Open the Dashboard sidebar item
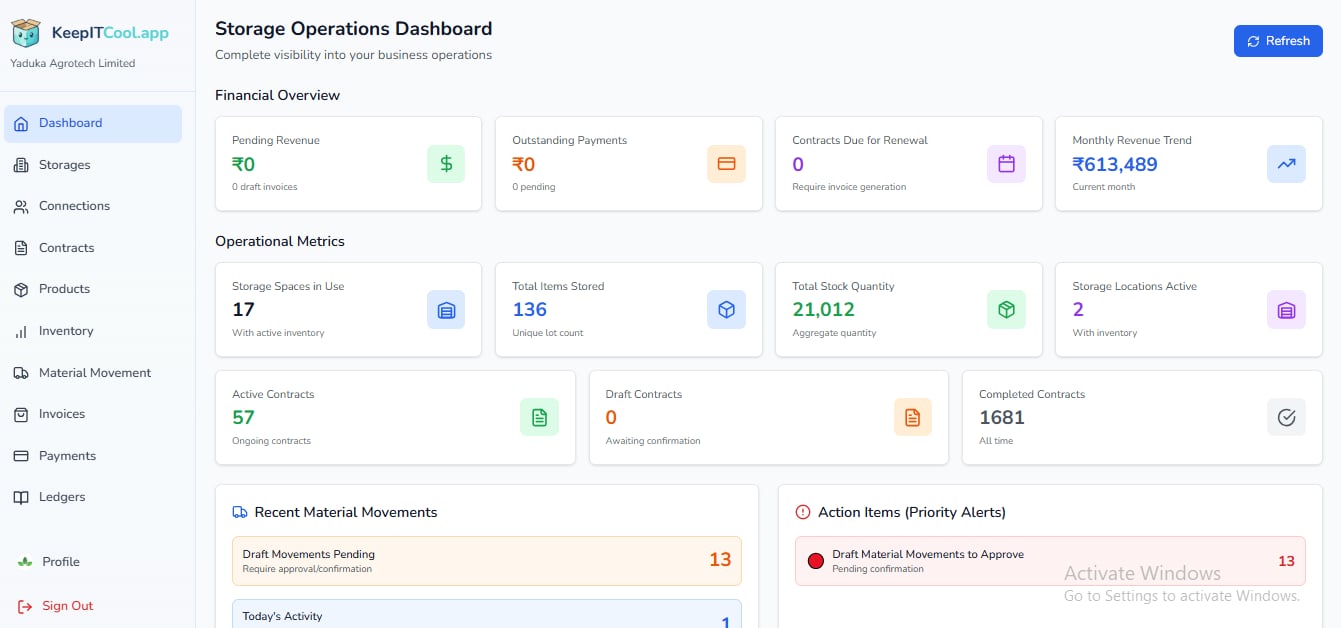The width and height of the screenshot is (1341, 628). click(x=93, y=124)
